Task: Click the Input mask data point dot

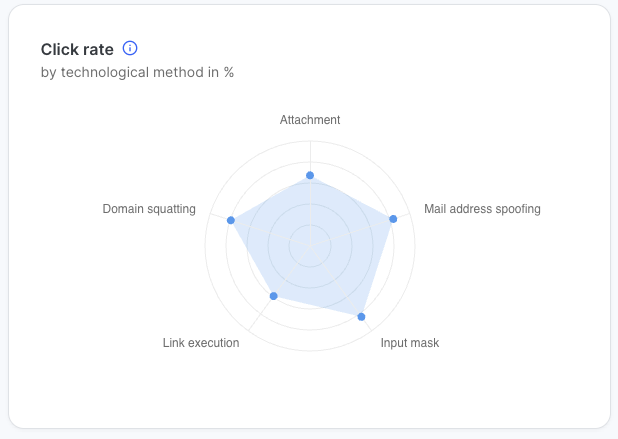Action: coord(361,317)
